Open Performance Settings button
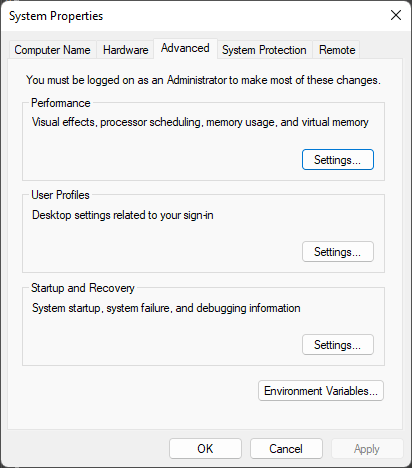The height and width of the screenshot is (468, 412). [x=338, y=160]
